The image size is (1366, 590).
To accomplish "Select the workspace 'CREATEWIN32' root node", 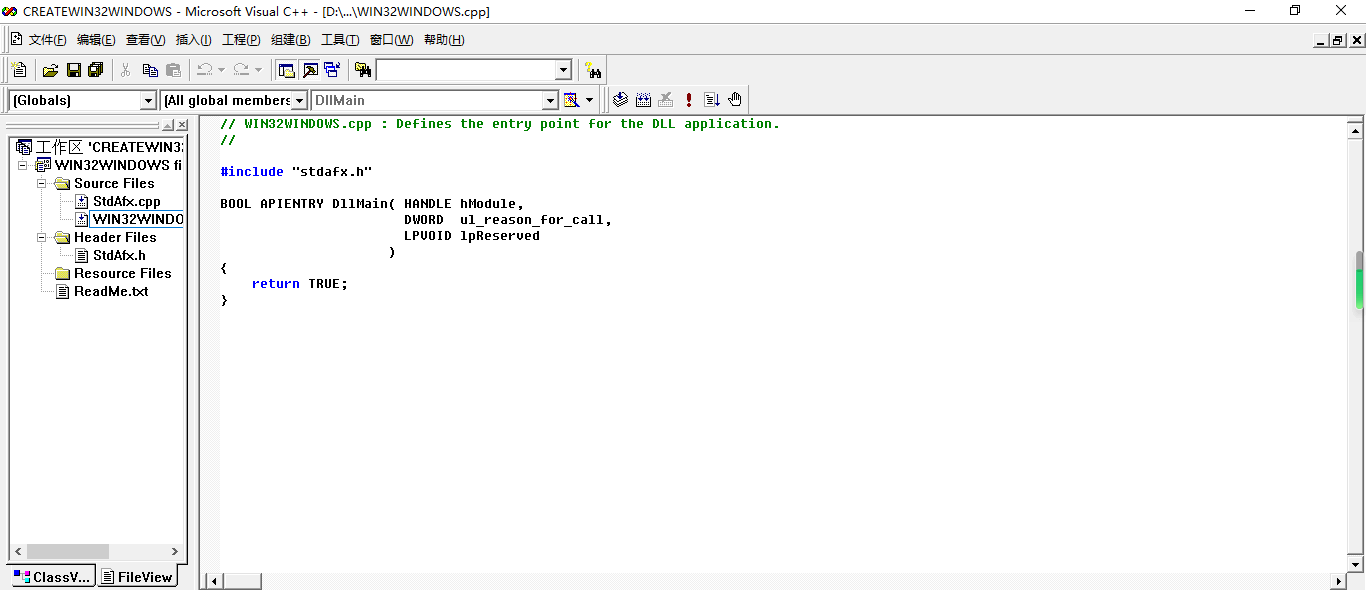I will point(109,147).
